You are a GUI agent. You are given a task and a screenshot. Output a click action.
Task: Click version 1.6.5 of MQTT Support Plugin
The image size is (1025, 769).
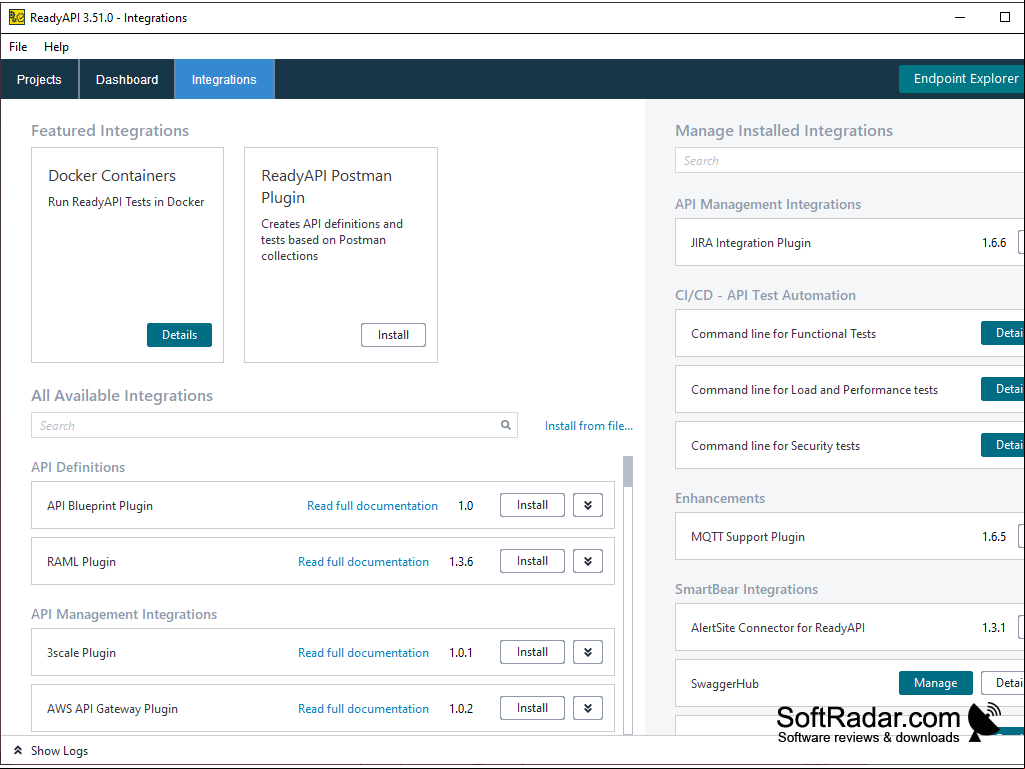pyautogui.click(x=994, y=537)
